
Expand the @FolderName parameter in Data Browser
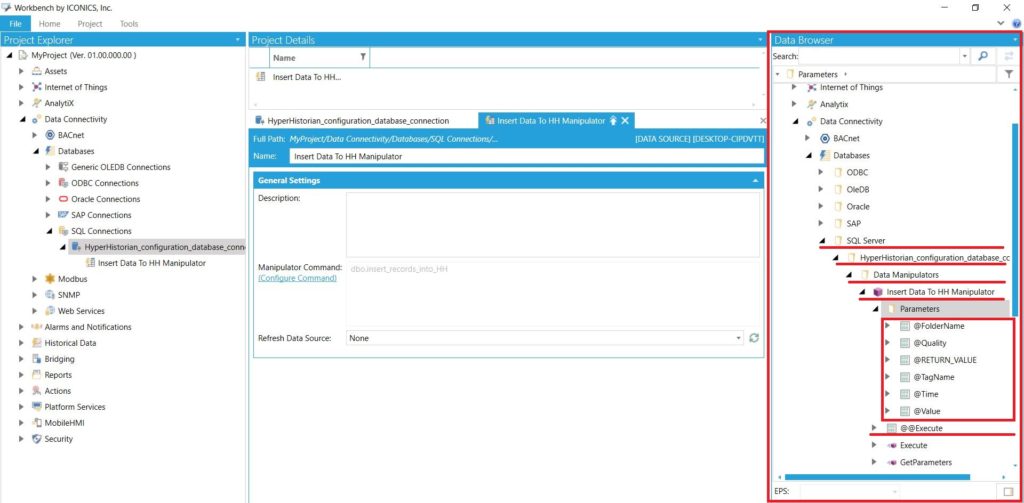[x=888, y=325]
